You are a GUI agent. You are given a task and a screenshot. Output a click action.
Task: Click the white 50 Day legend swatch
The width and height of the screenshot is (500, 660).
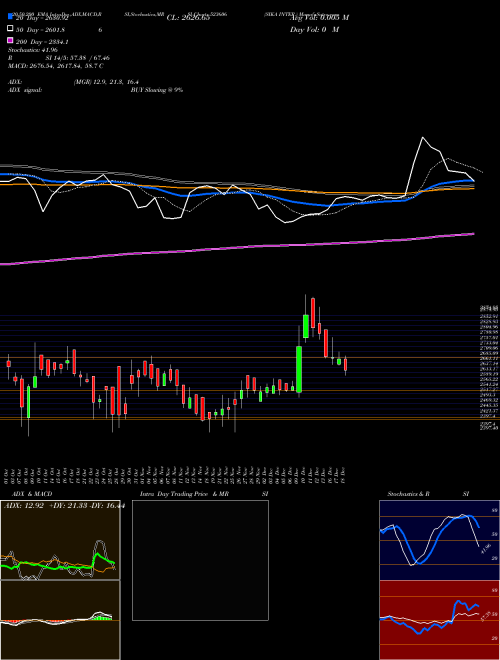pos(11,29)
